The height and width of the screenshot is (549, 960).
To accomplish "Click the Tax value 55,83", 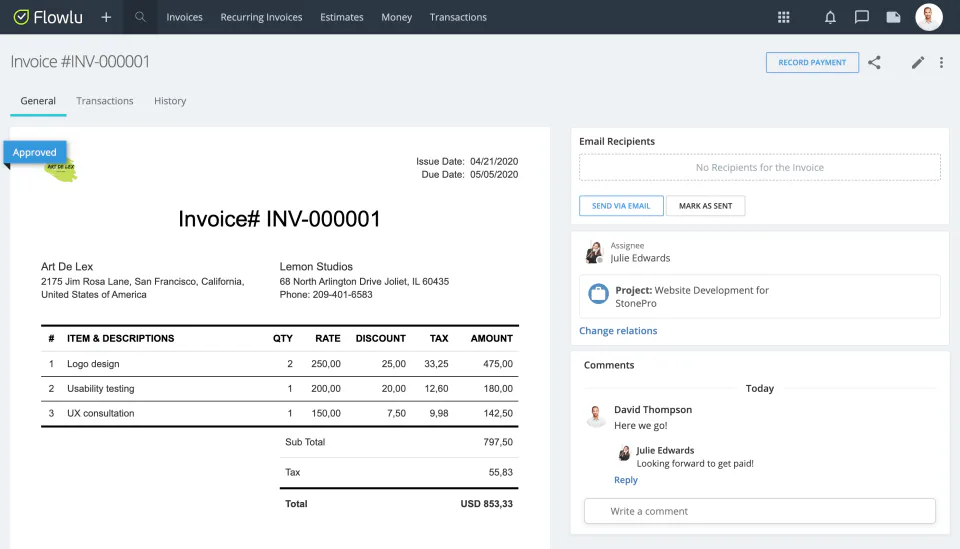I will point(501,472).
